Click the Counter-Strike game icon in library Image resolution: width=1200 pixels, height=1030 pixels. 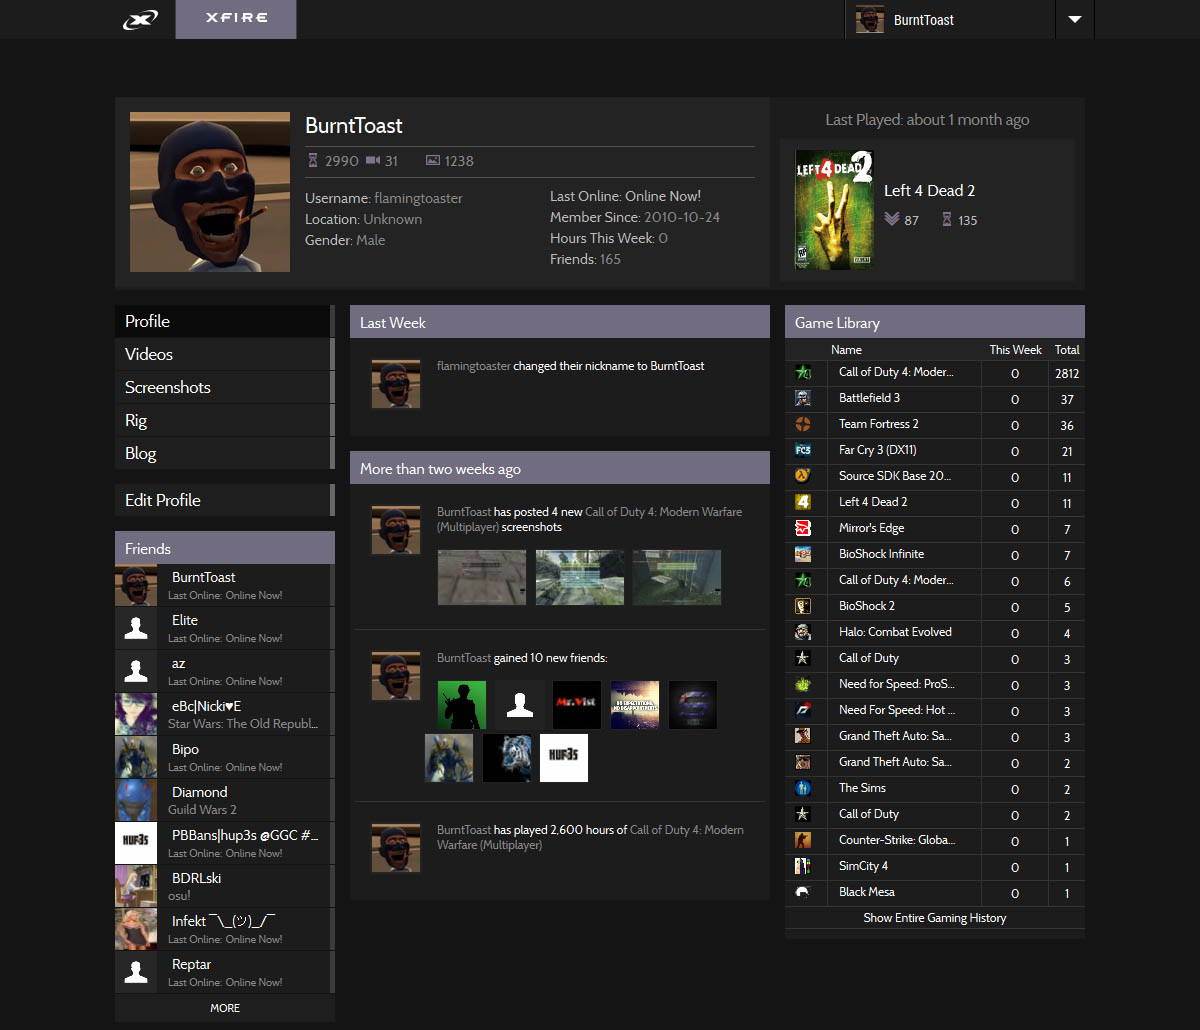pyautogui.click(x=803, y=840)
